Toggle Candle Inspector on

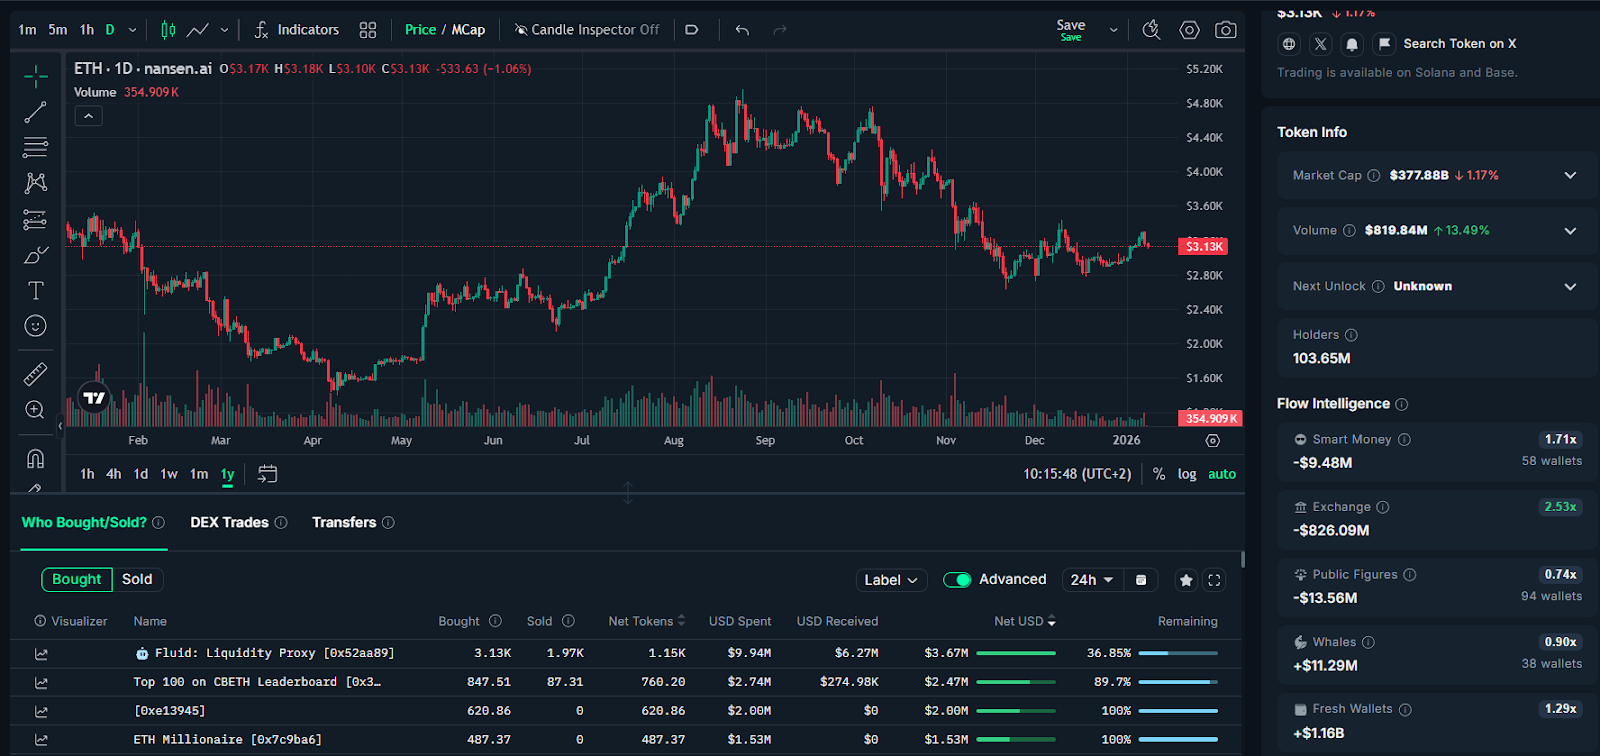[x=587, y=30]
